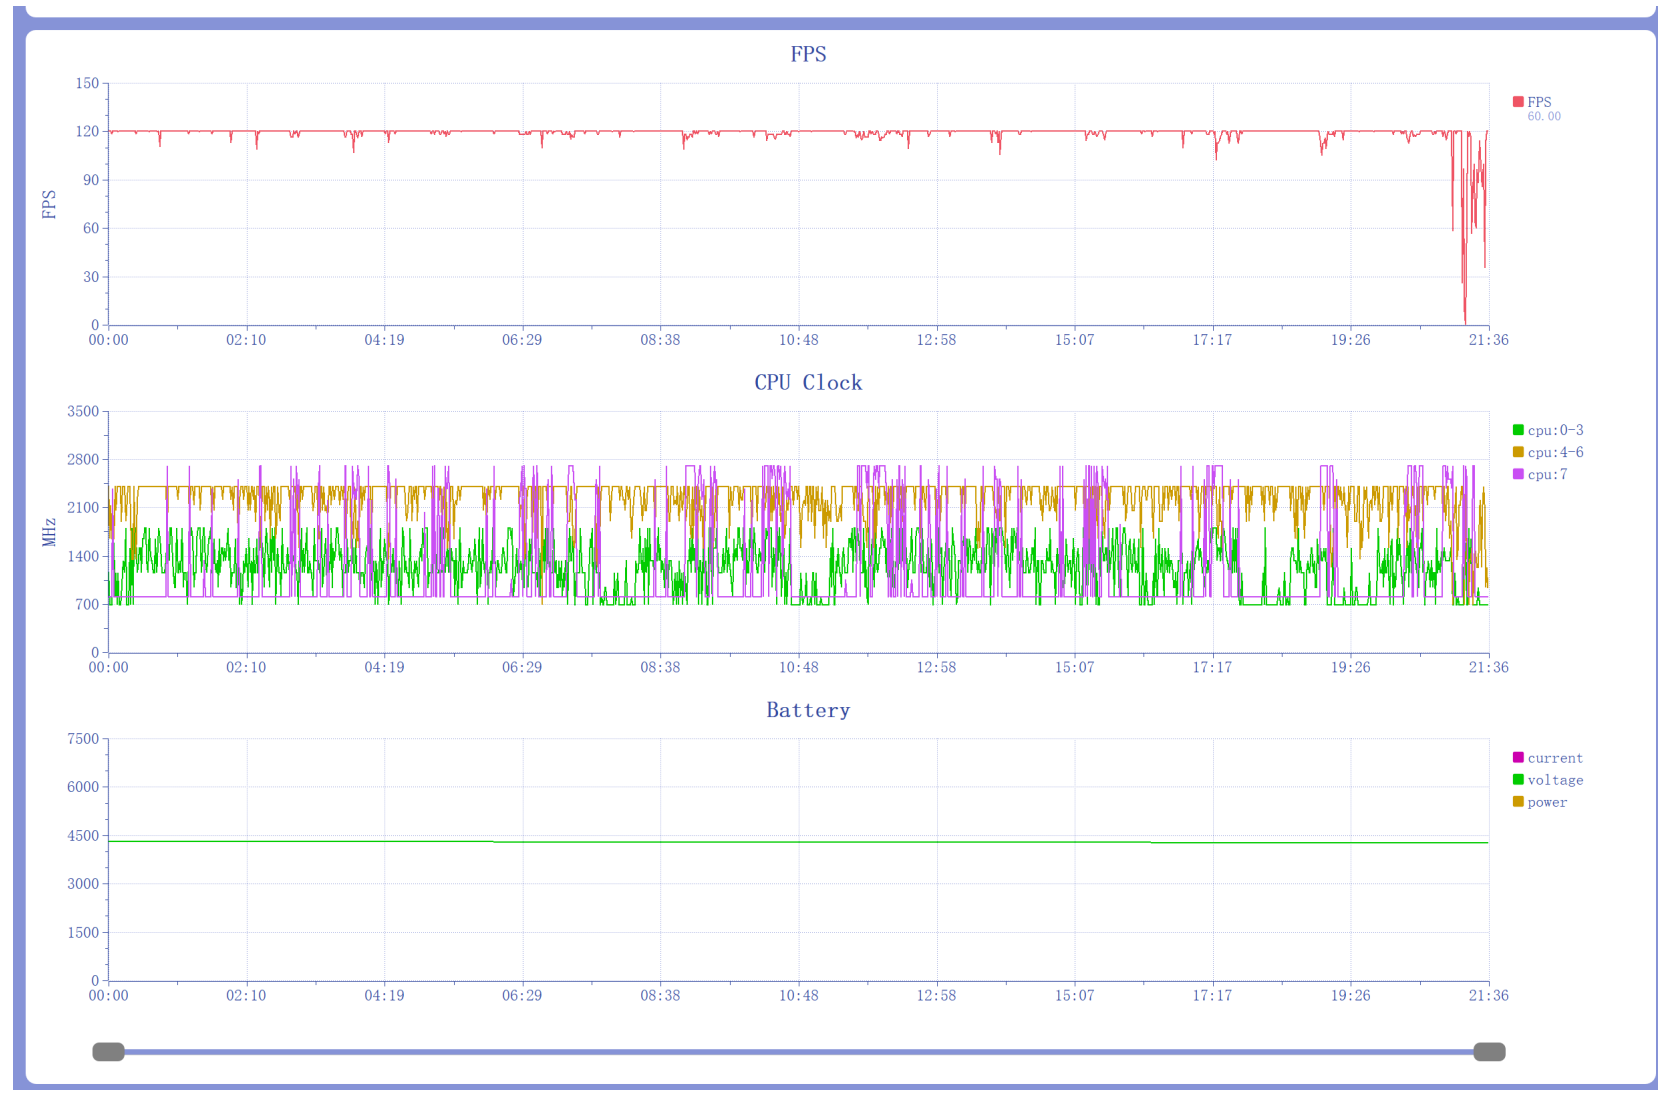Click the FPS chart title

click(808, 54)
